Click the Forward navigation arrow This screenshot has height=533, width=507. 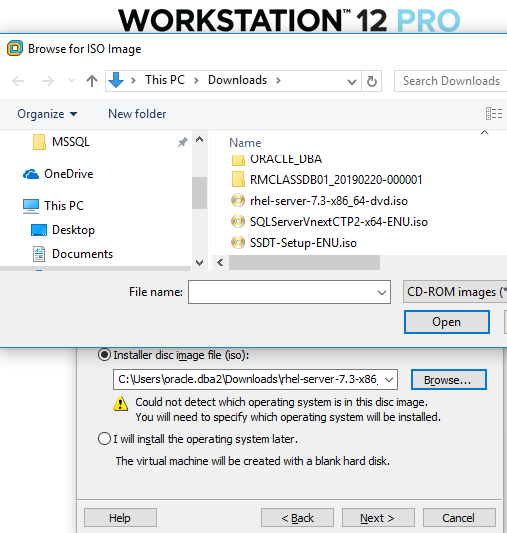[x=48, y=81]
